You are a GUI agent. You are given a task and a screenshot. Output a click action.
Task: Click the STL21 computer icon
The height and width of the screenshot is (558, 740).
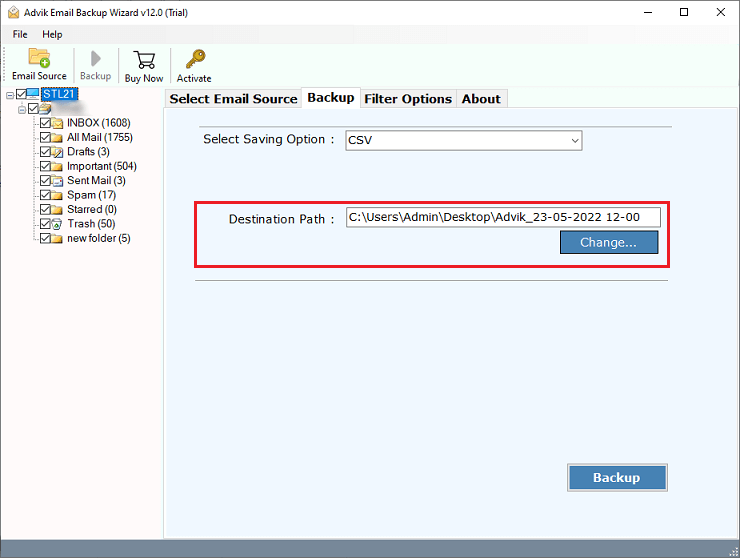[x=33, y=94]
